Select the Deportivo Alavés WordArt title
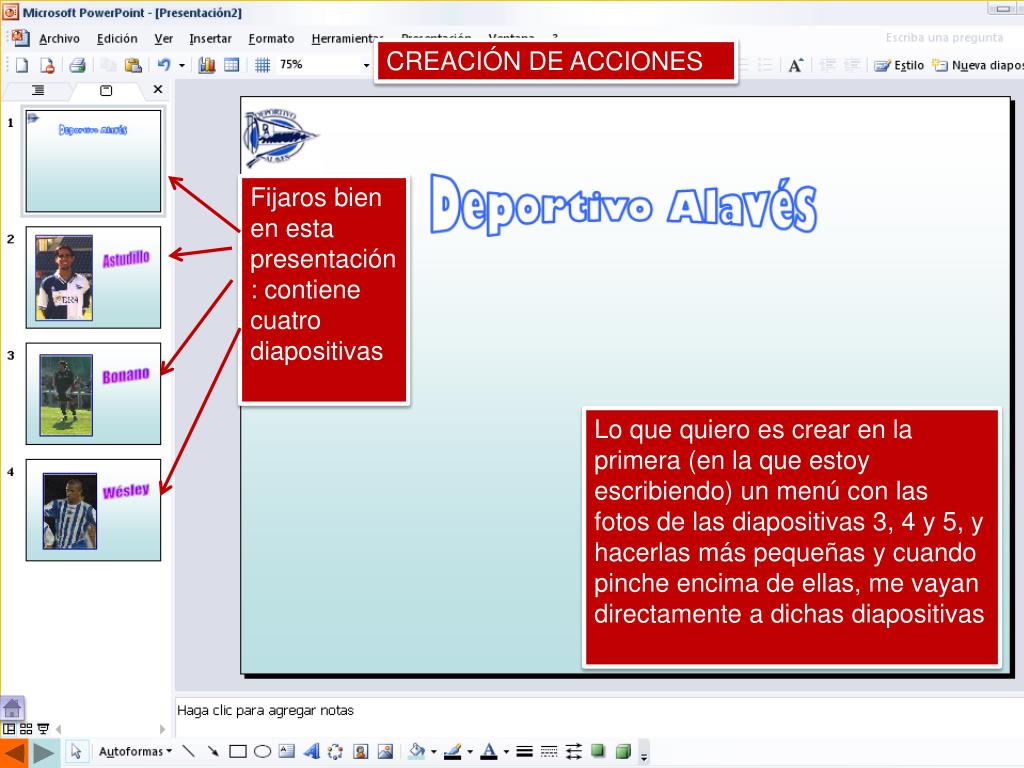1024x768 pixels. pos(624,204)
